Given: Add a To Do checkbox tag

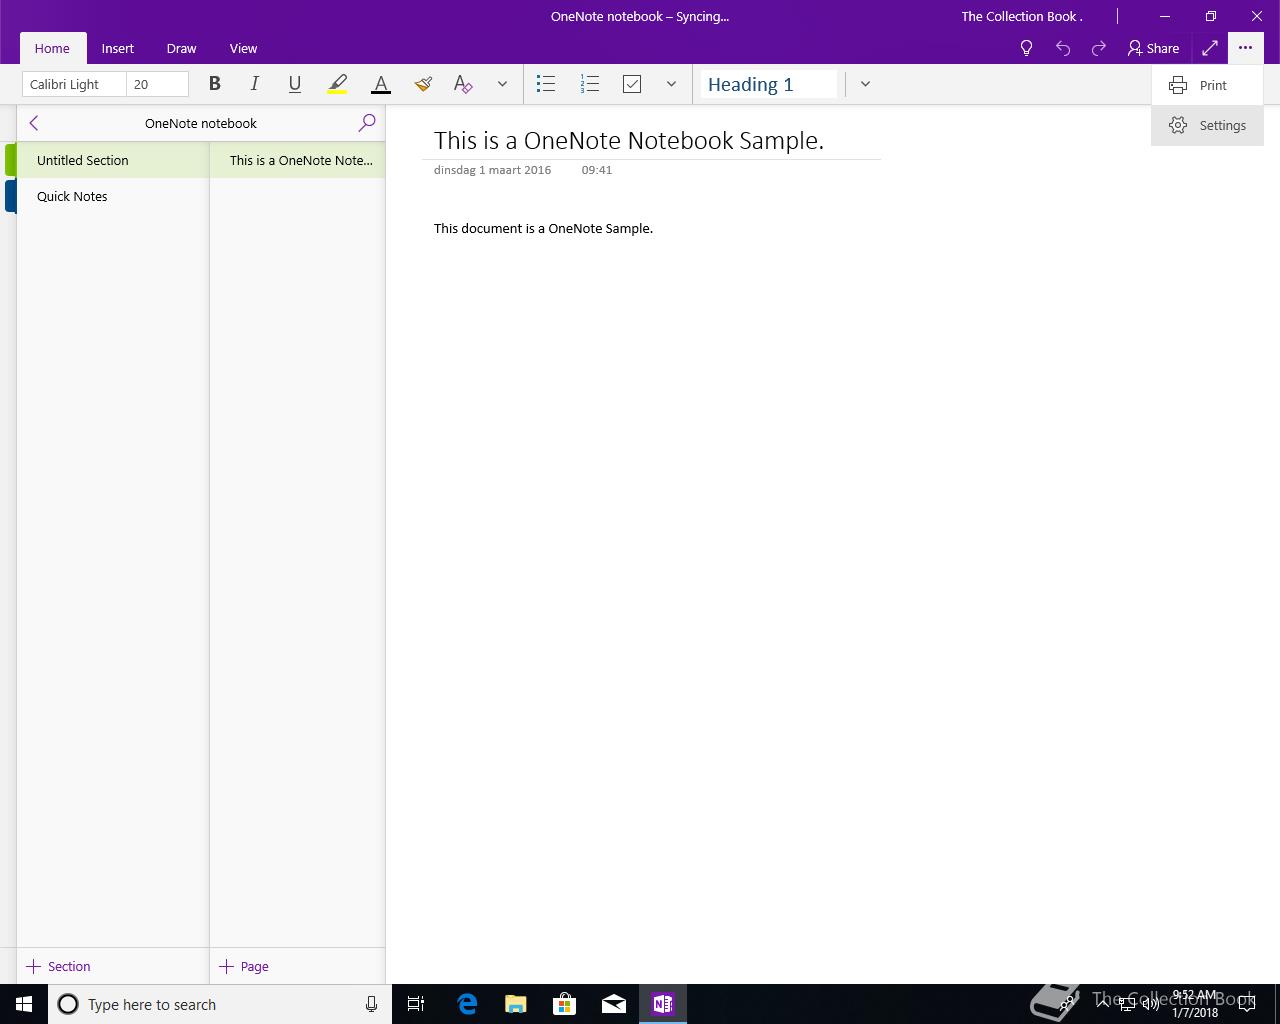Looking at the screenshot, I should 632,84.
